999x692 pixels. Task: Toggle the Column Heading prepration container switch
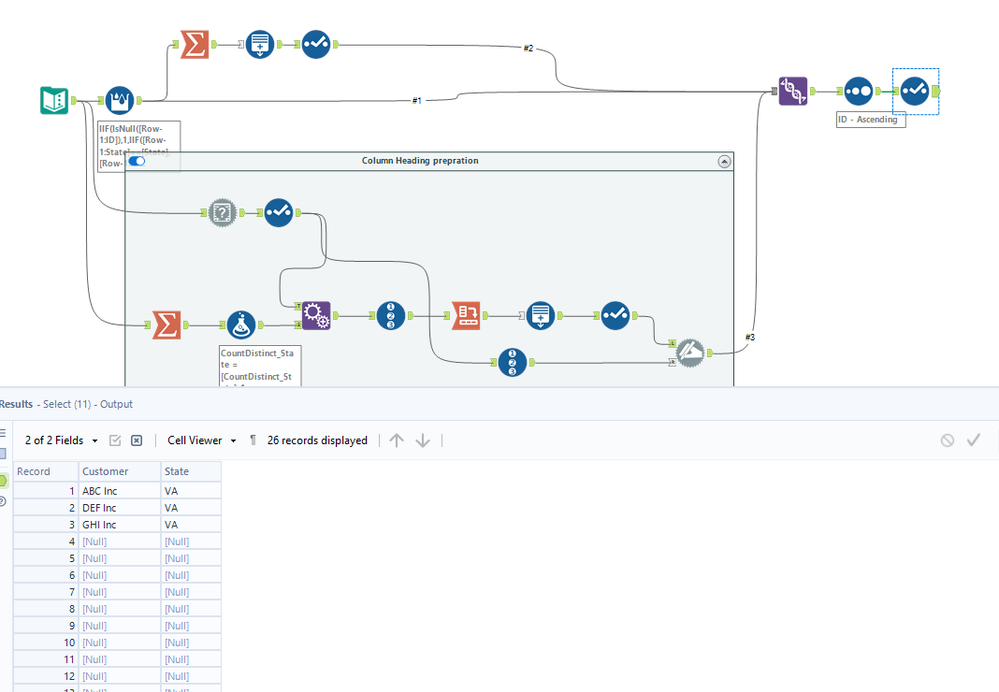point(136,161)
